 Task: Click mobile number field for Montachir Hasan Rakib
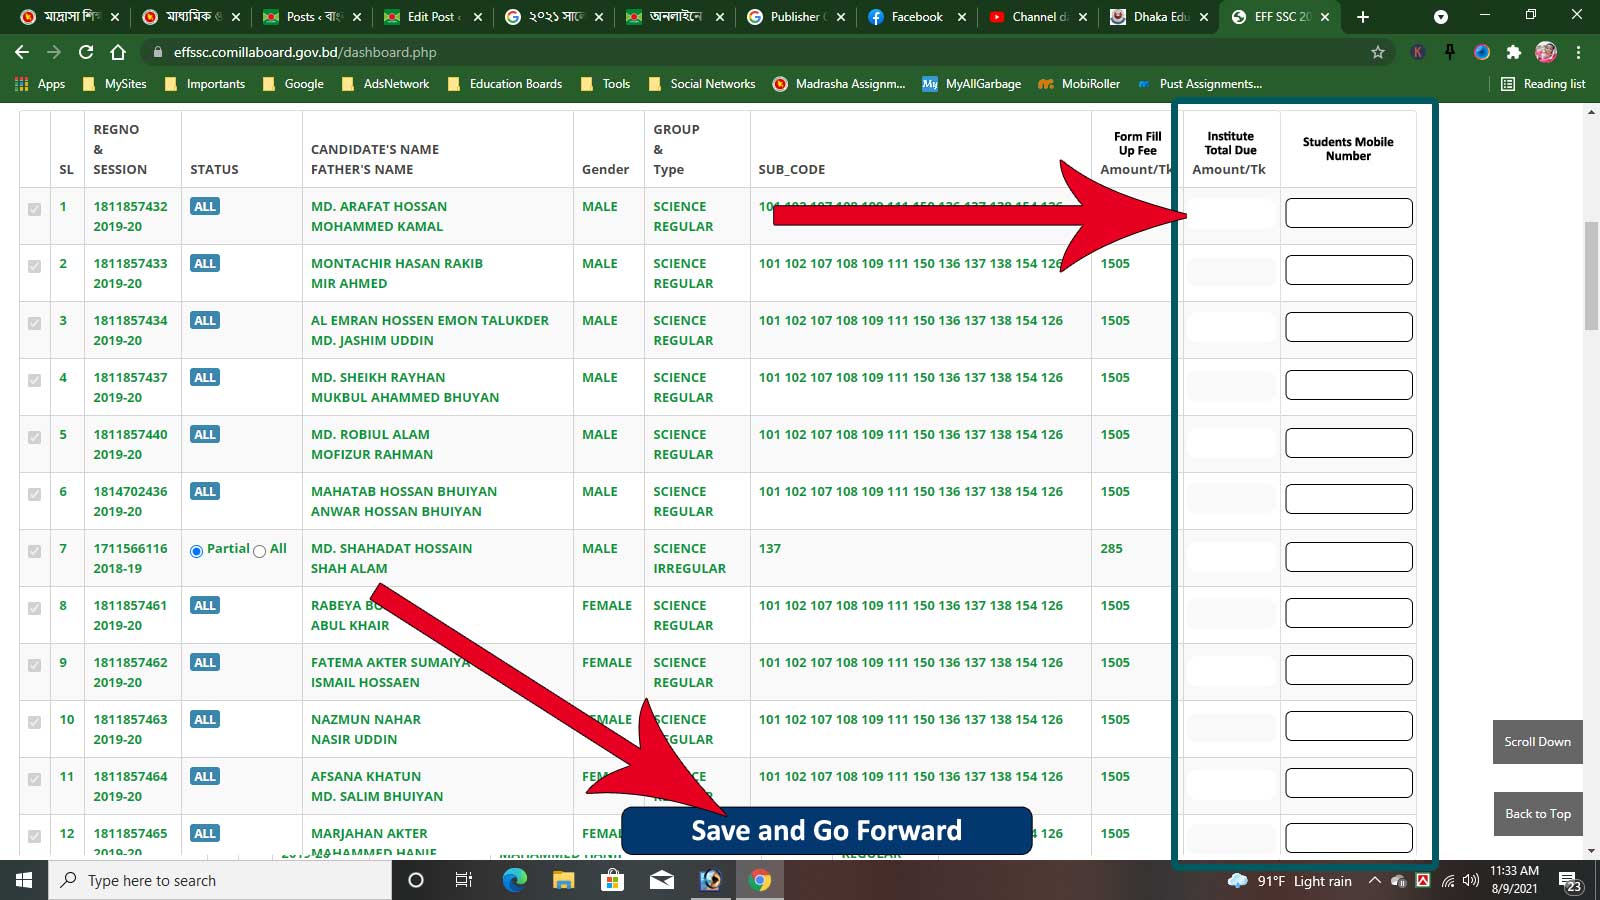click(1348, 270)
